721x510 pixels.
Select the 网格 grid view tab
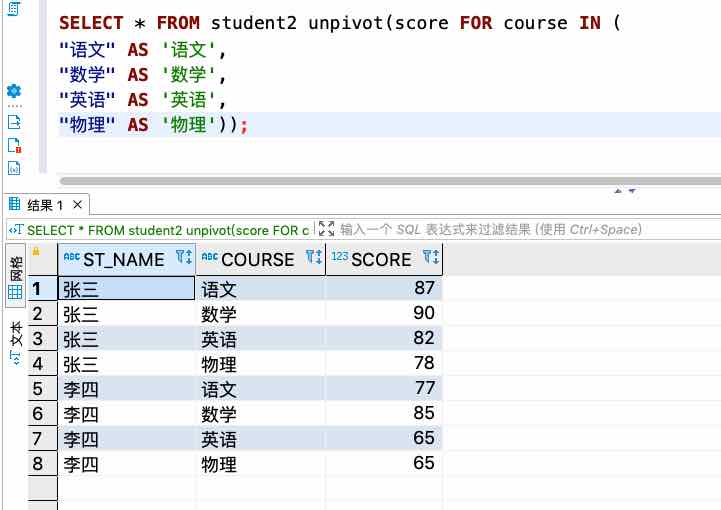tap(15, 275)
